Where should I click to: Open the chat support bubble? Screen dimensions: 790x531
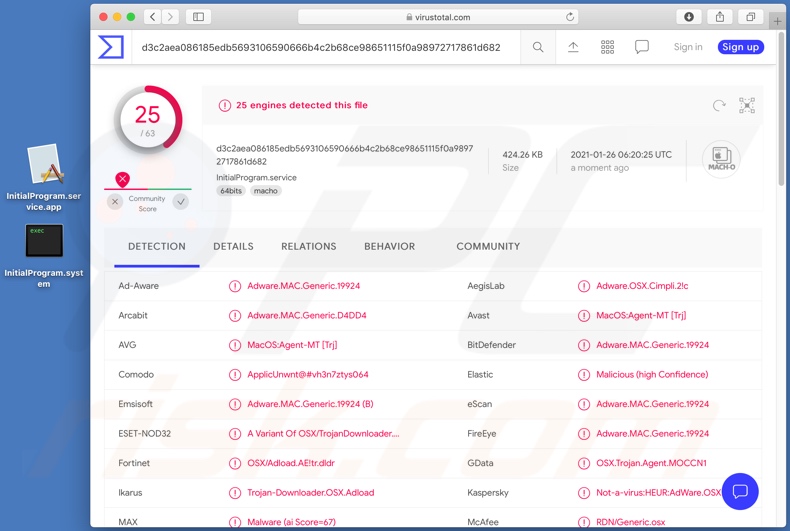pos(740,491)
